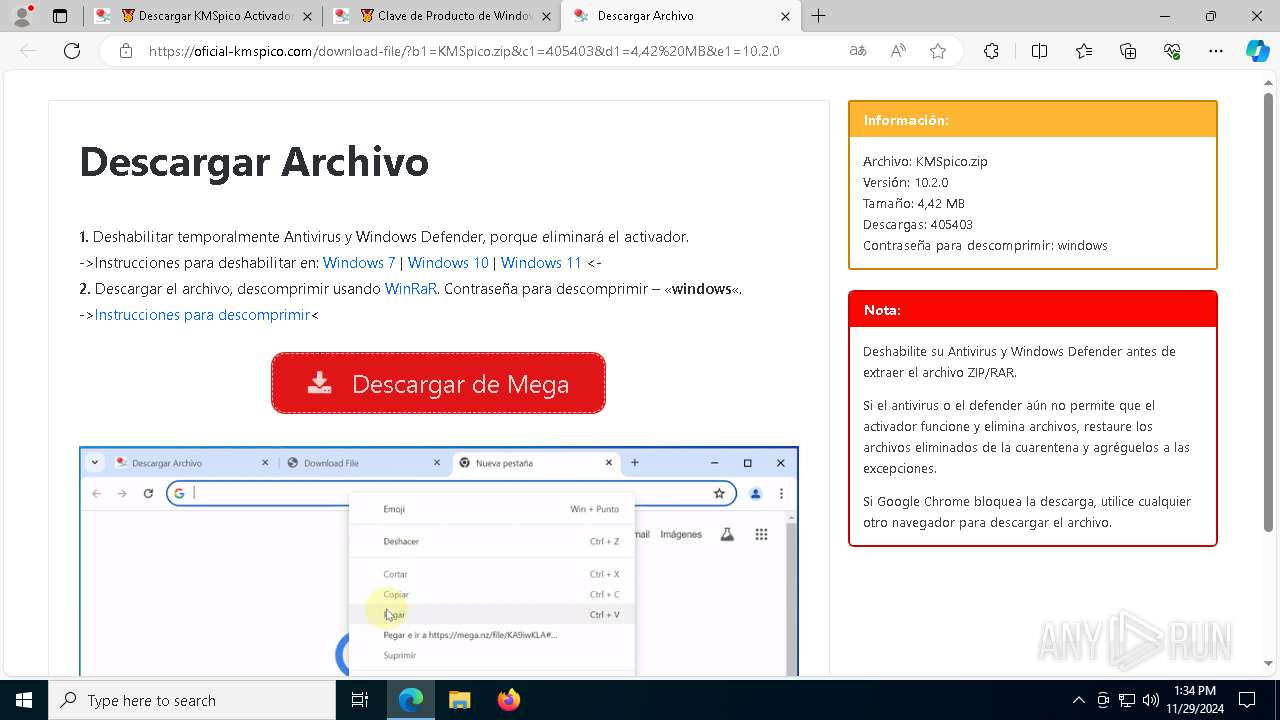The width and height of the screenshot is (1280, 720).
Task: Refresh the page with the reload icon
Action: click(72, 51)
